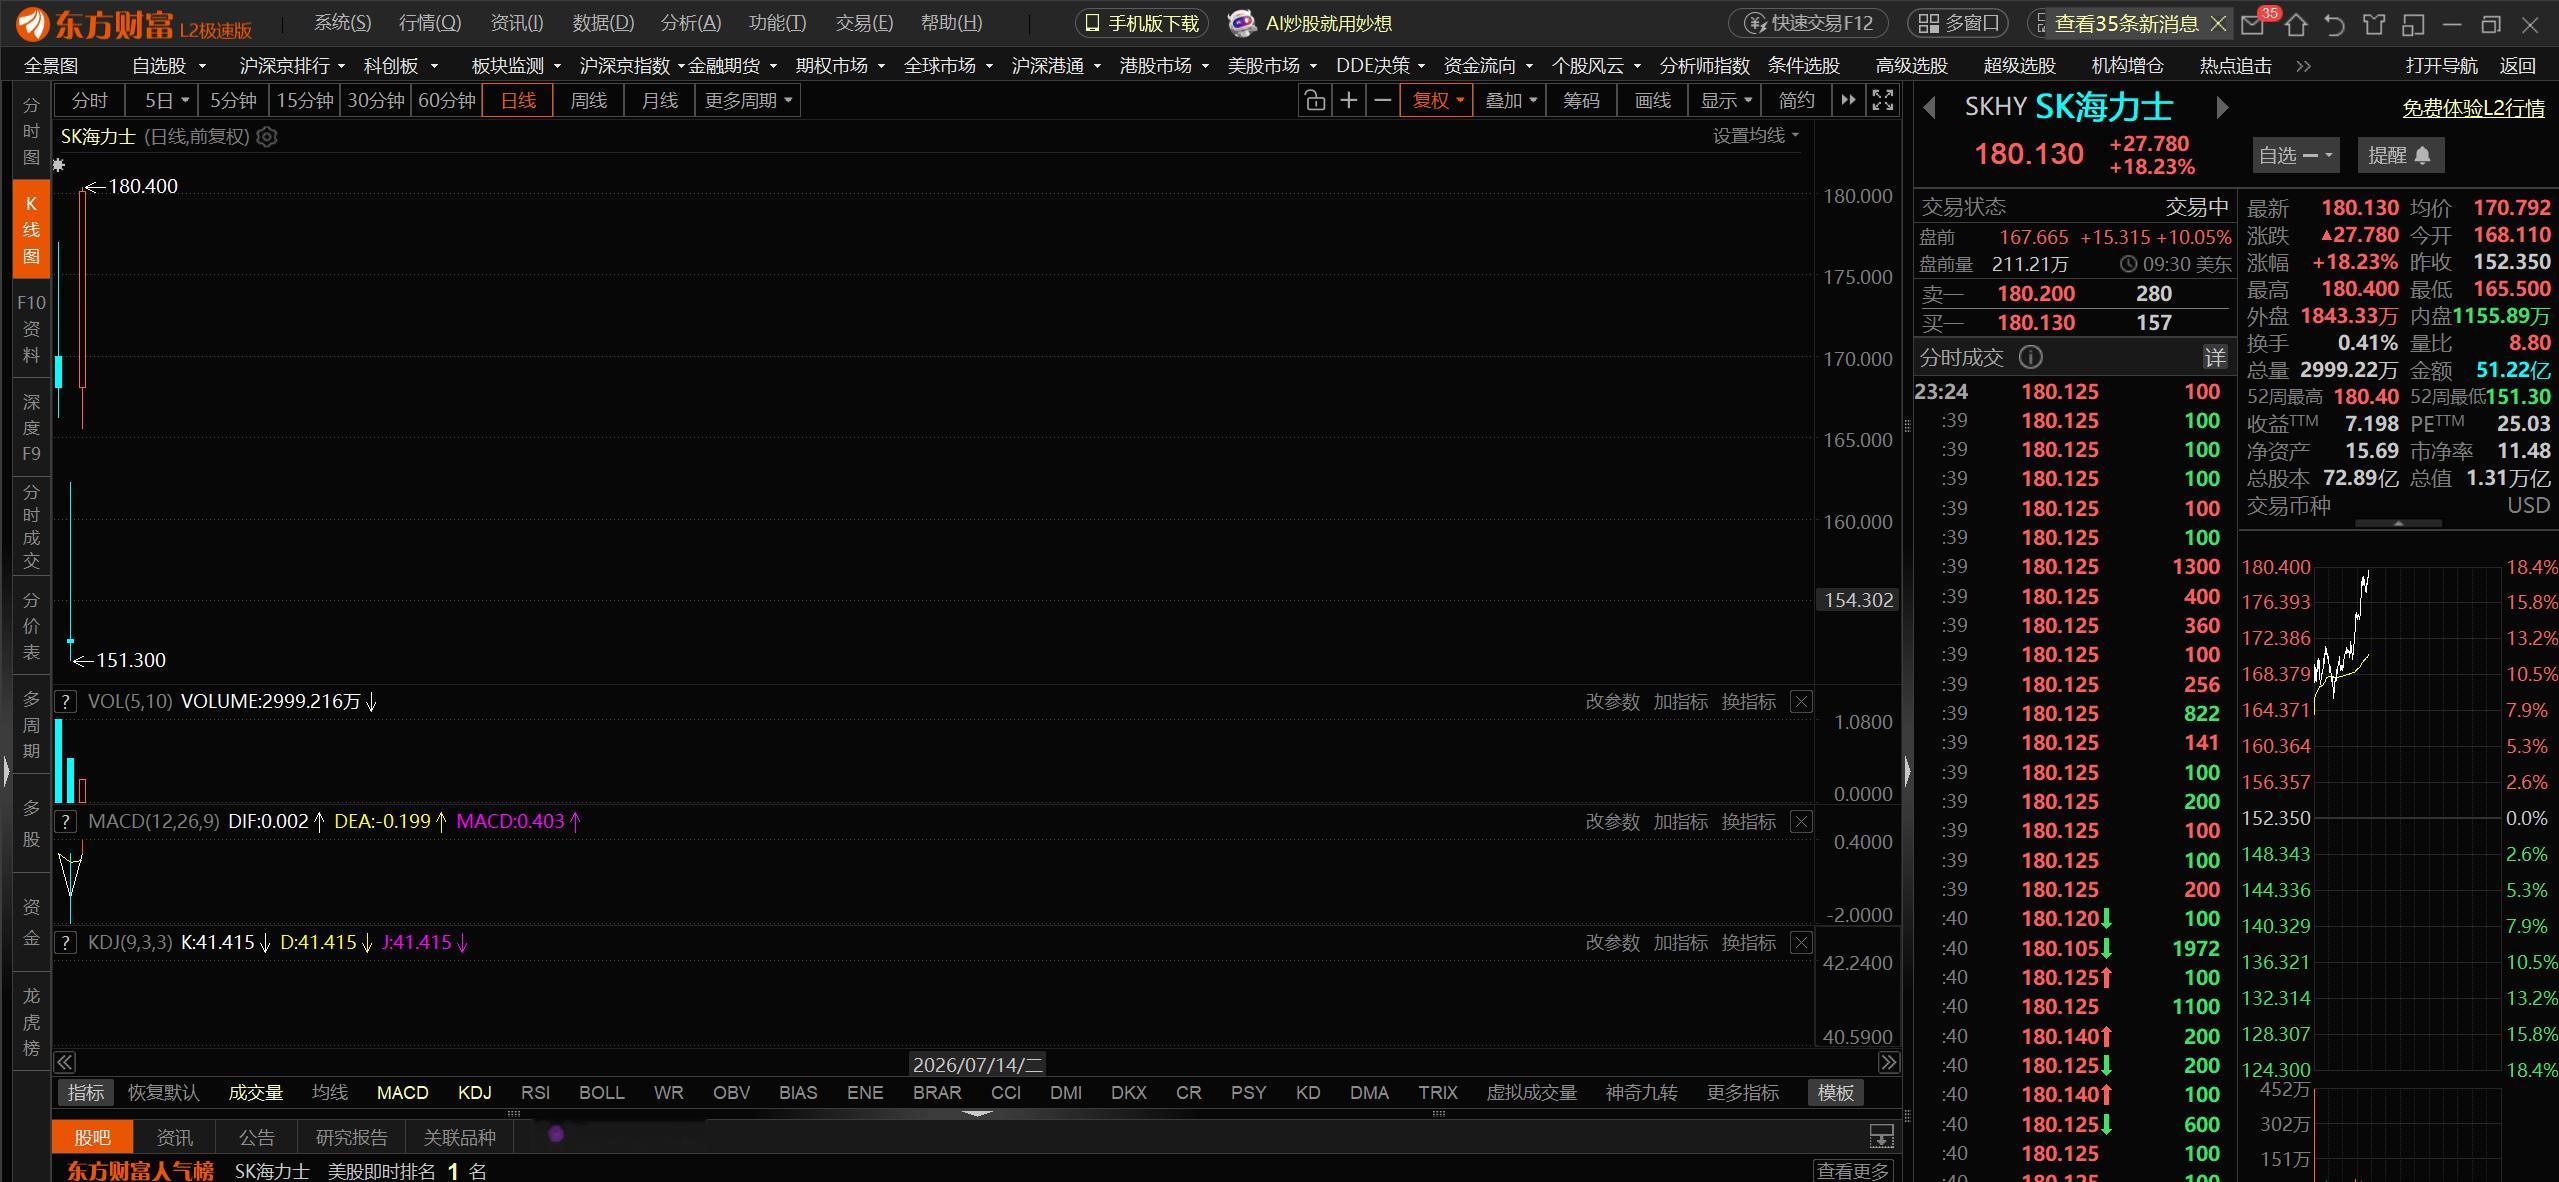Open 设置均线 dropdown
Viewport: 2559px width, 1182px height.
coord(1755,136)
